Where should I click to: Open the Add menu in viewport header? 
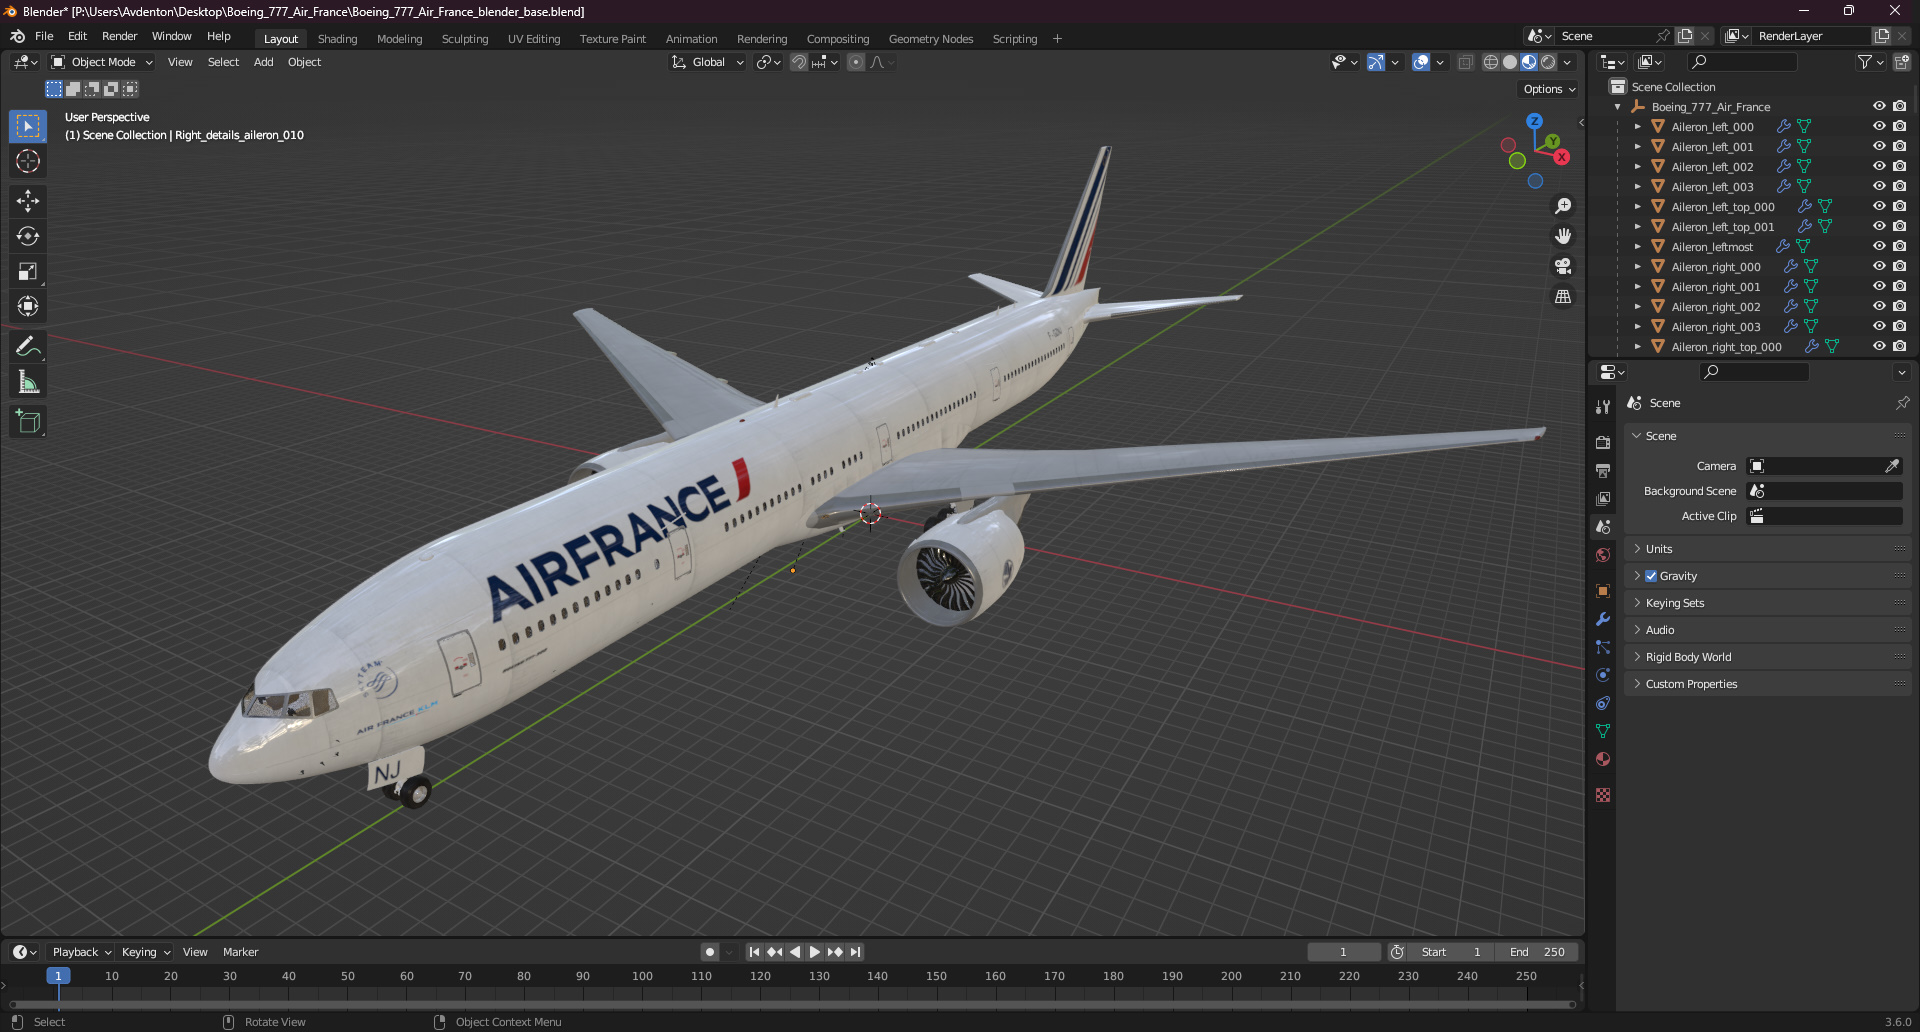(263, 62)
